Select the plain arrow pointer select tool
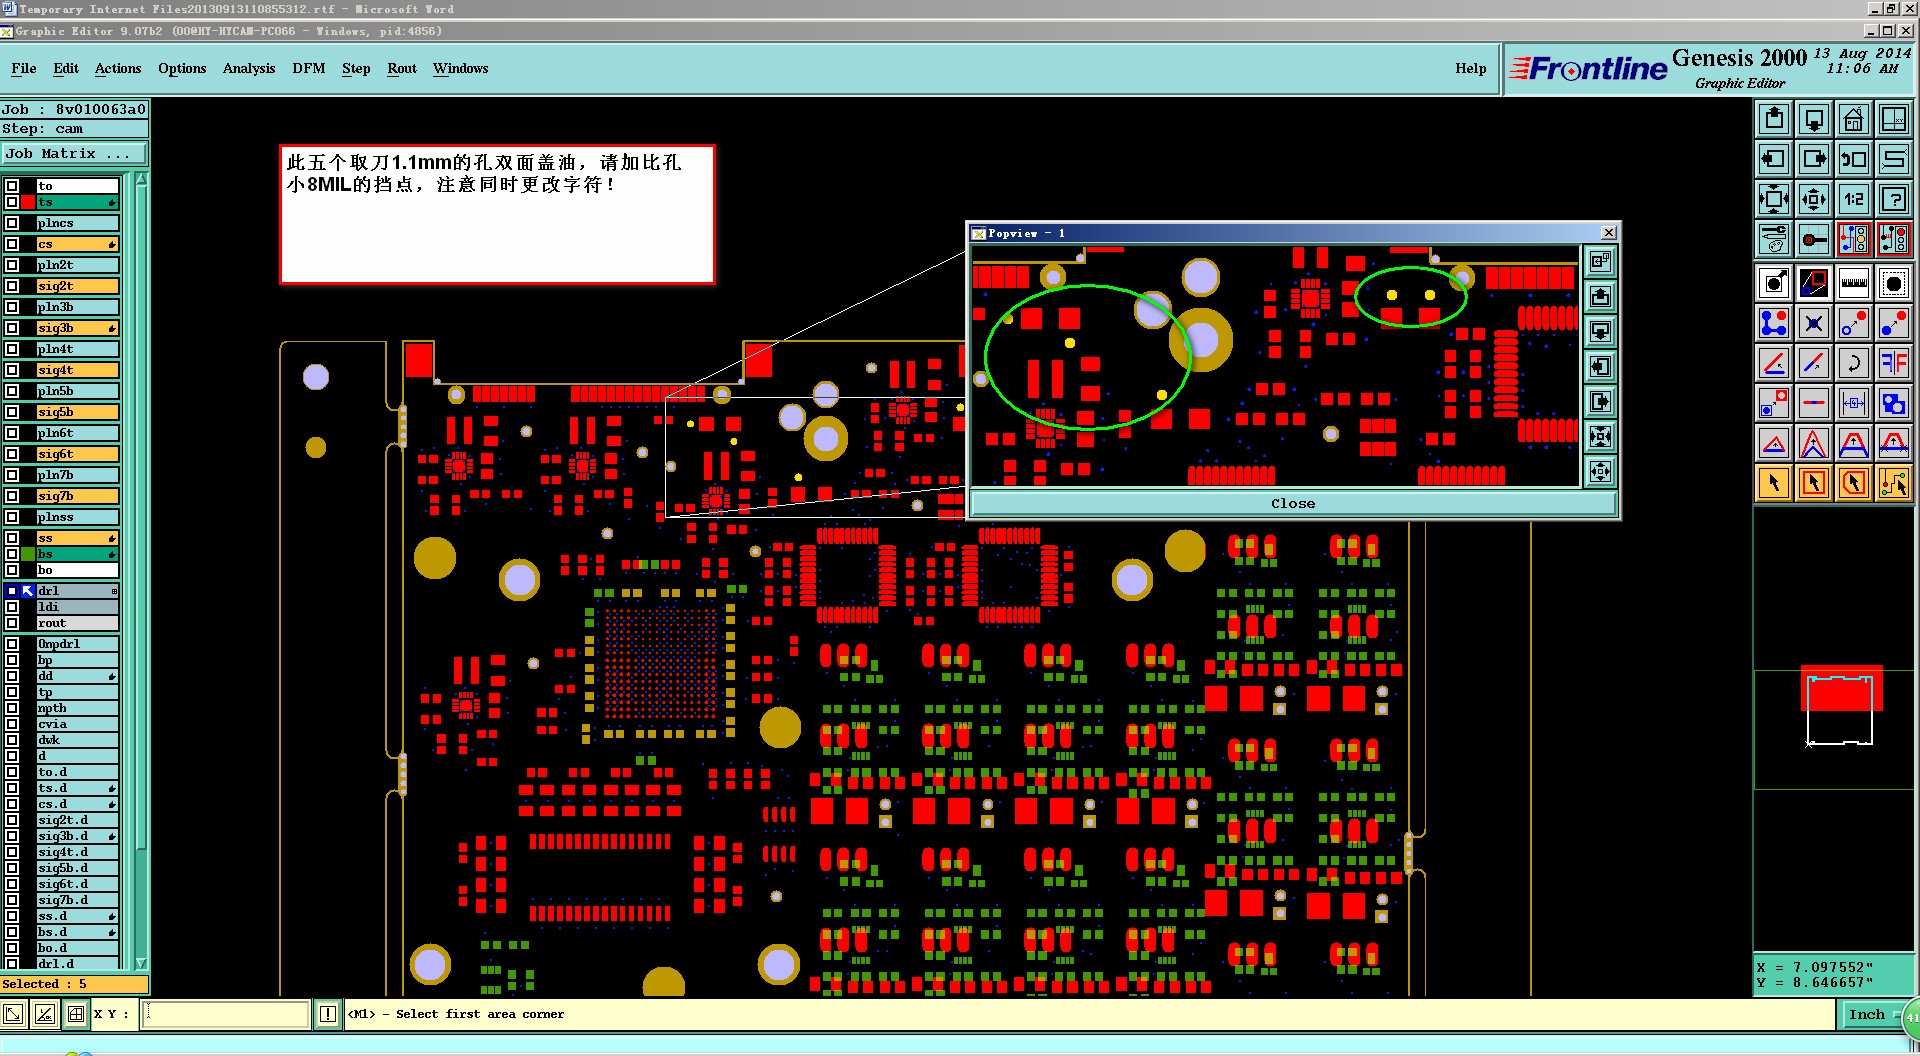The width and height of the screenshot is (1920, 1056). [1774, 484]
